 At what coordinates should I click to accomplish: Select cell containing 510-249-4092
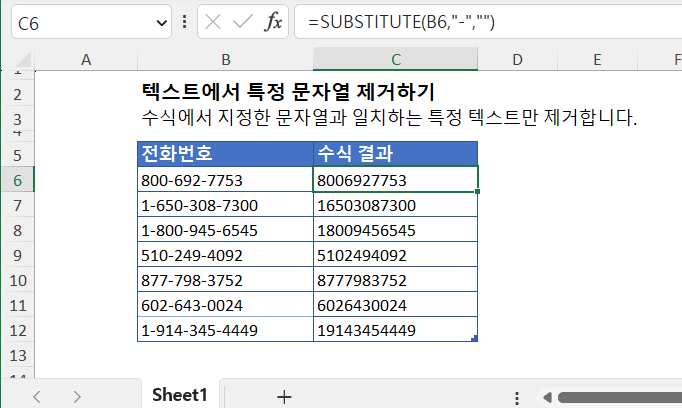(225, 255)
